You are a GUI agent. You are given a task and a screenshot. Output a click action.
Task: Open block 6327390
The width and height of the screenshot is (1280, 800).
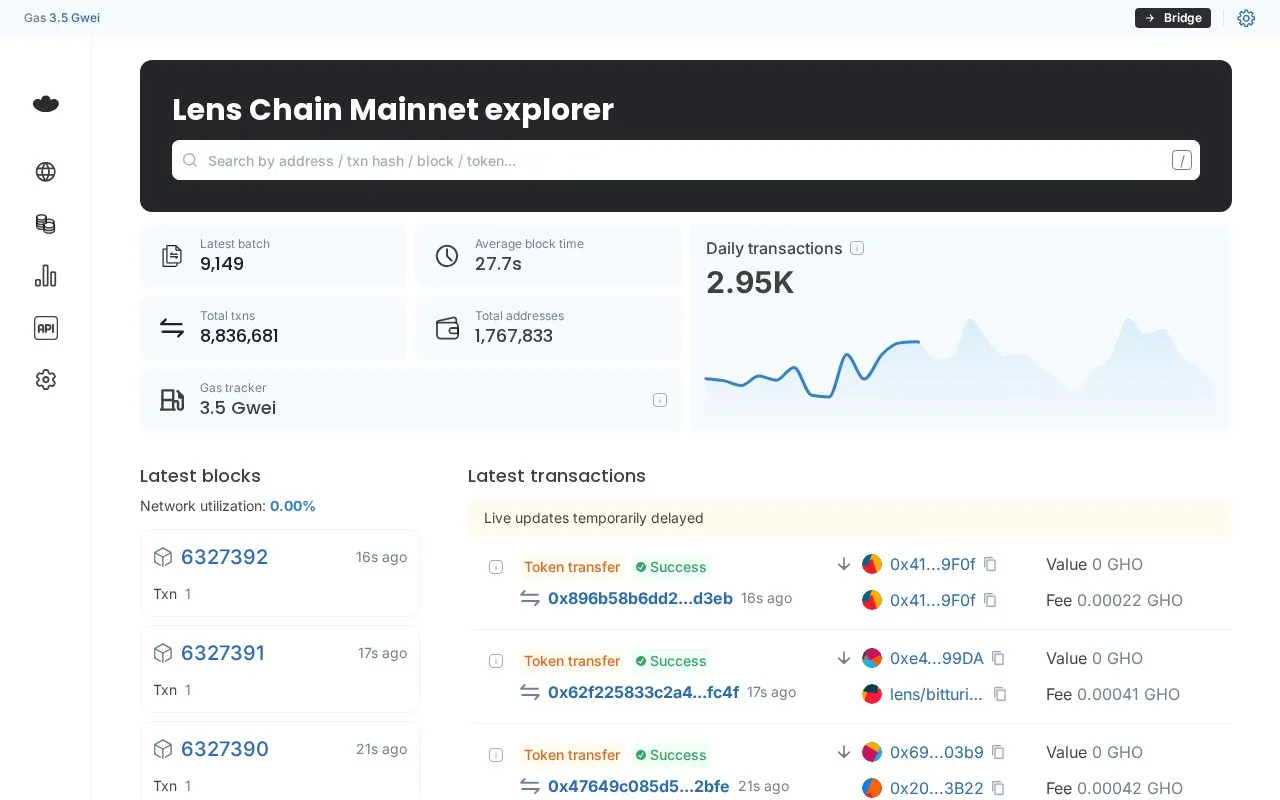[x=225, y=749]
